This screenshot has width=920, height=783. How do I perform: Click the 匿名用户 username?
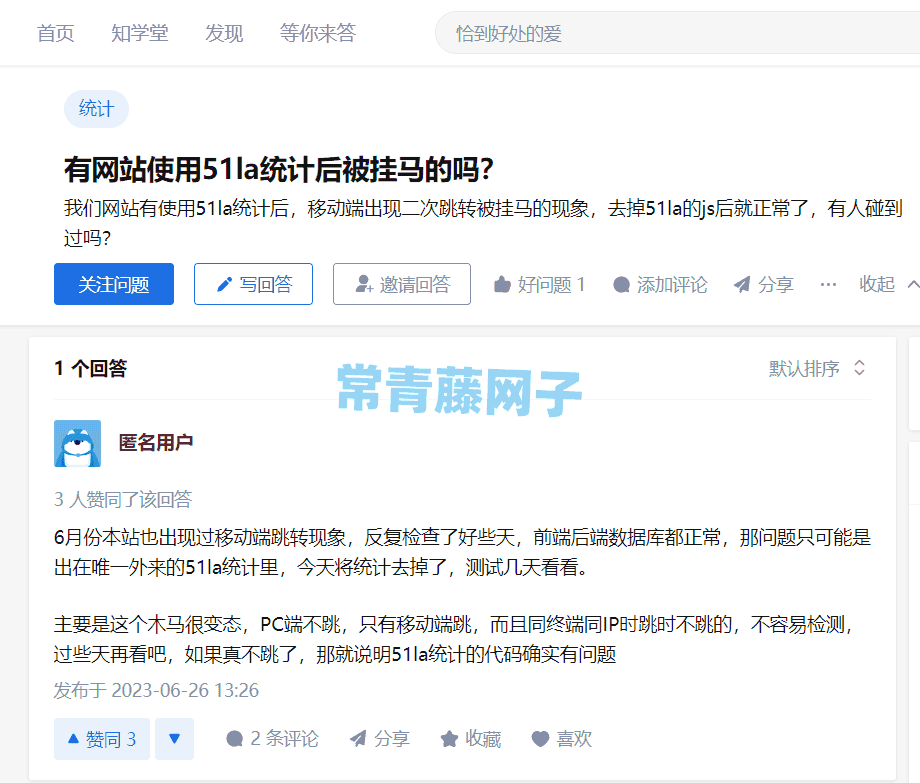coord(155,443)
